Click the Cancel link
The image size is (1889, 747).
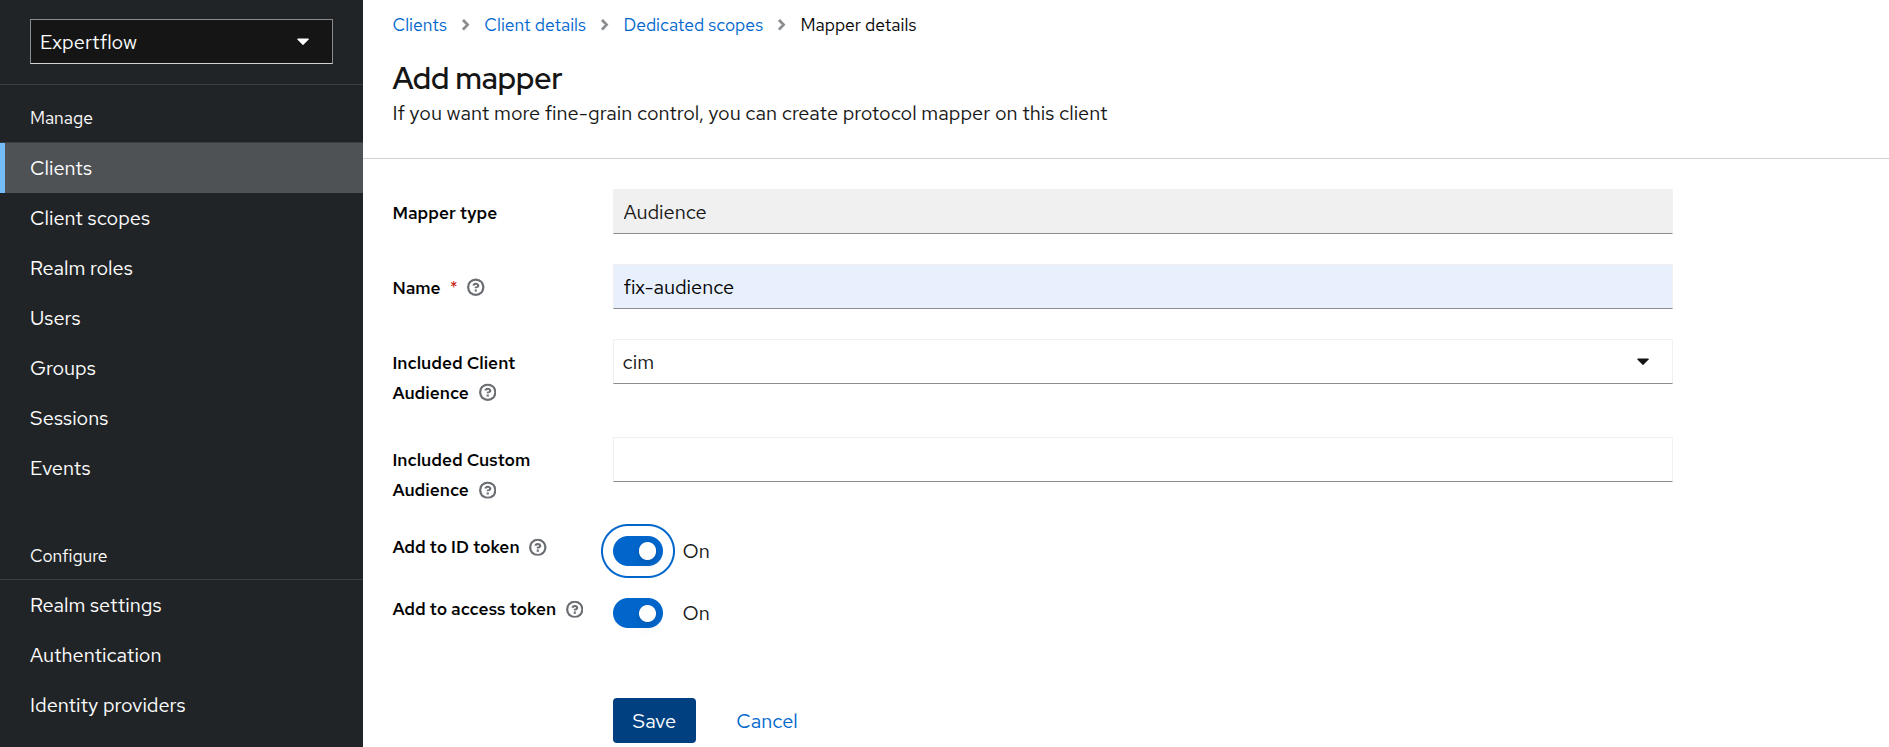pyautogui.click(x=767, y=721)
